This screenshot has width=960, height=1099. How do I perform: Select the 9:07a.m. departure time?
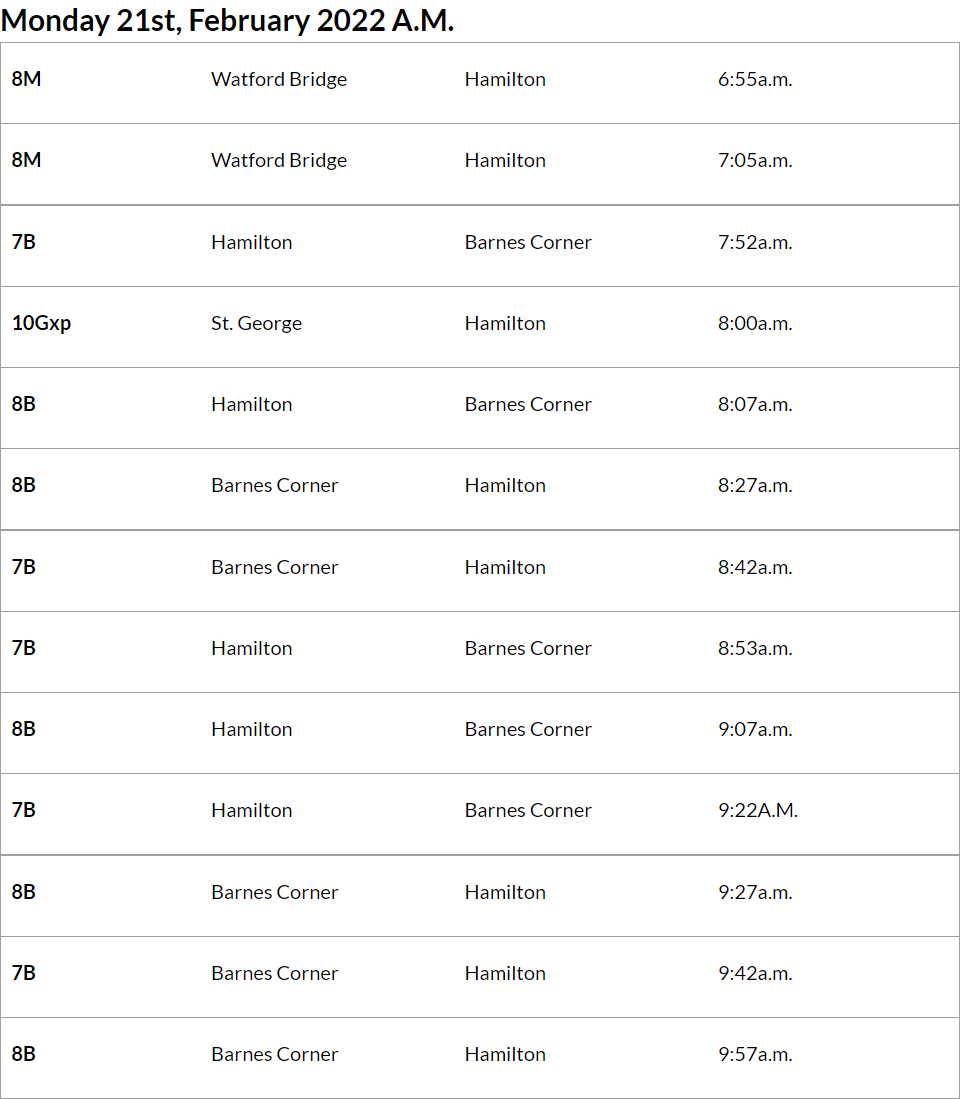point(755,730)
